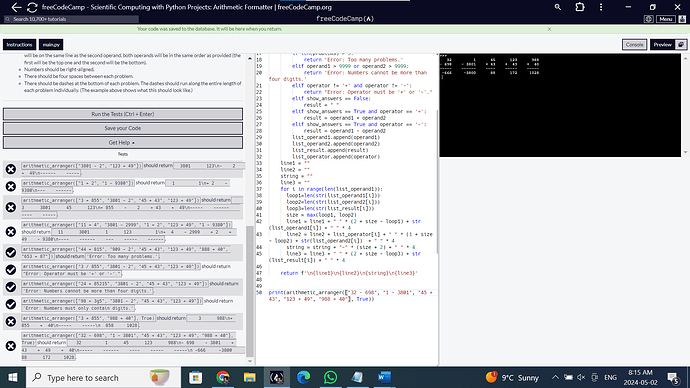Click failed icon for the last "32 - 698" test
Screen dimensions: 690x388
(11, 346)
